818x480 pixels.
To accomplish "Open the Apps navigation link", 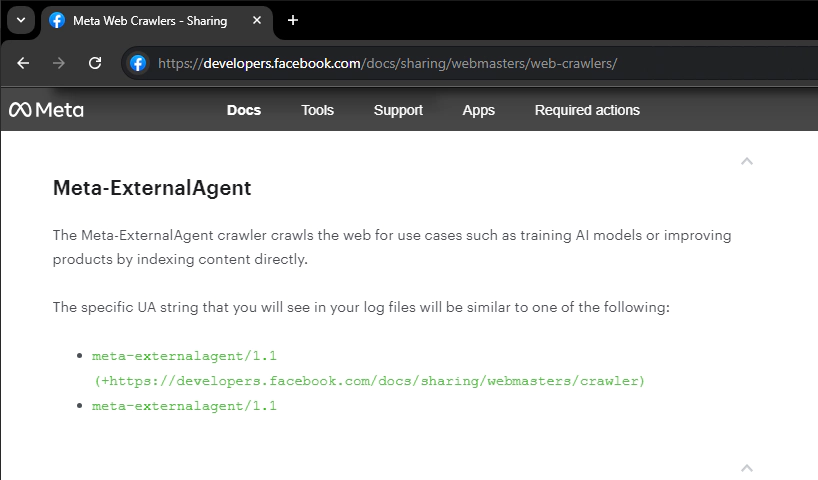I will click(478, 110).
